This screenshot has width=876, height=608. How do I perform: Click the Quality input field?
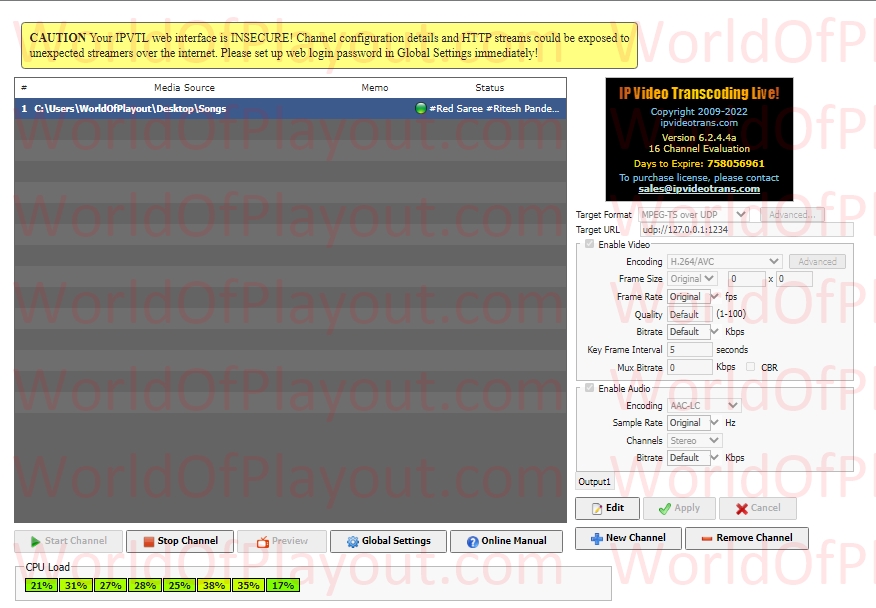[689, 314]
